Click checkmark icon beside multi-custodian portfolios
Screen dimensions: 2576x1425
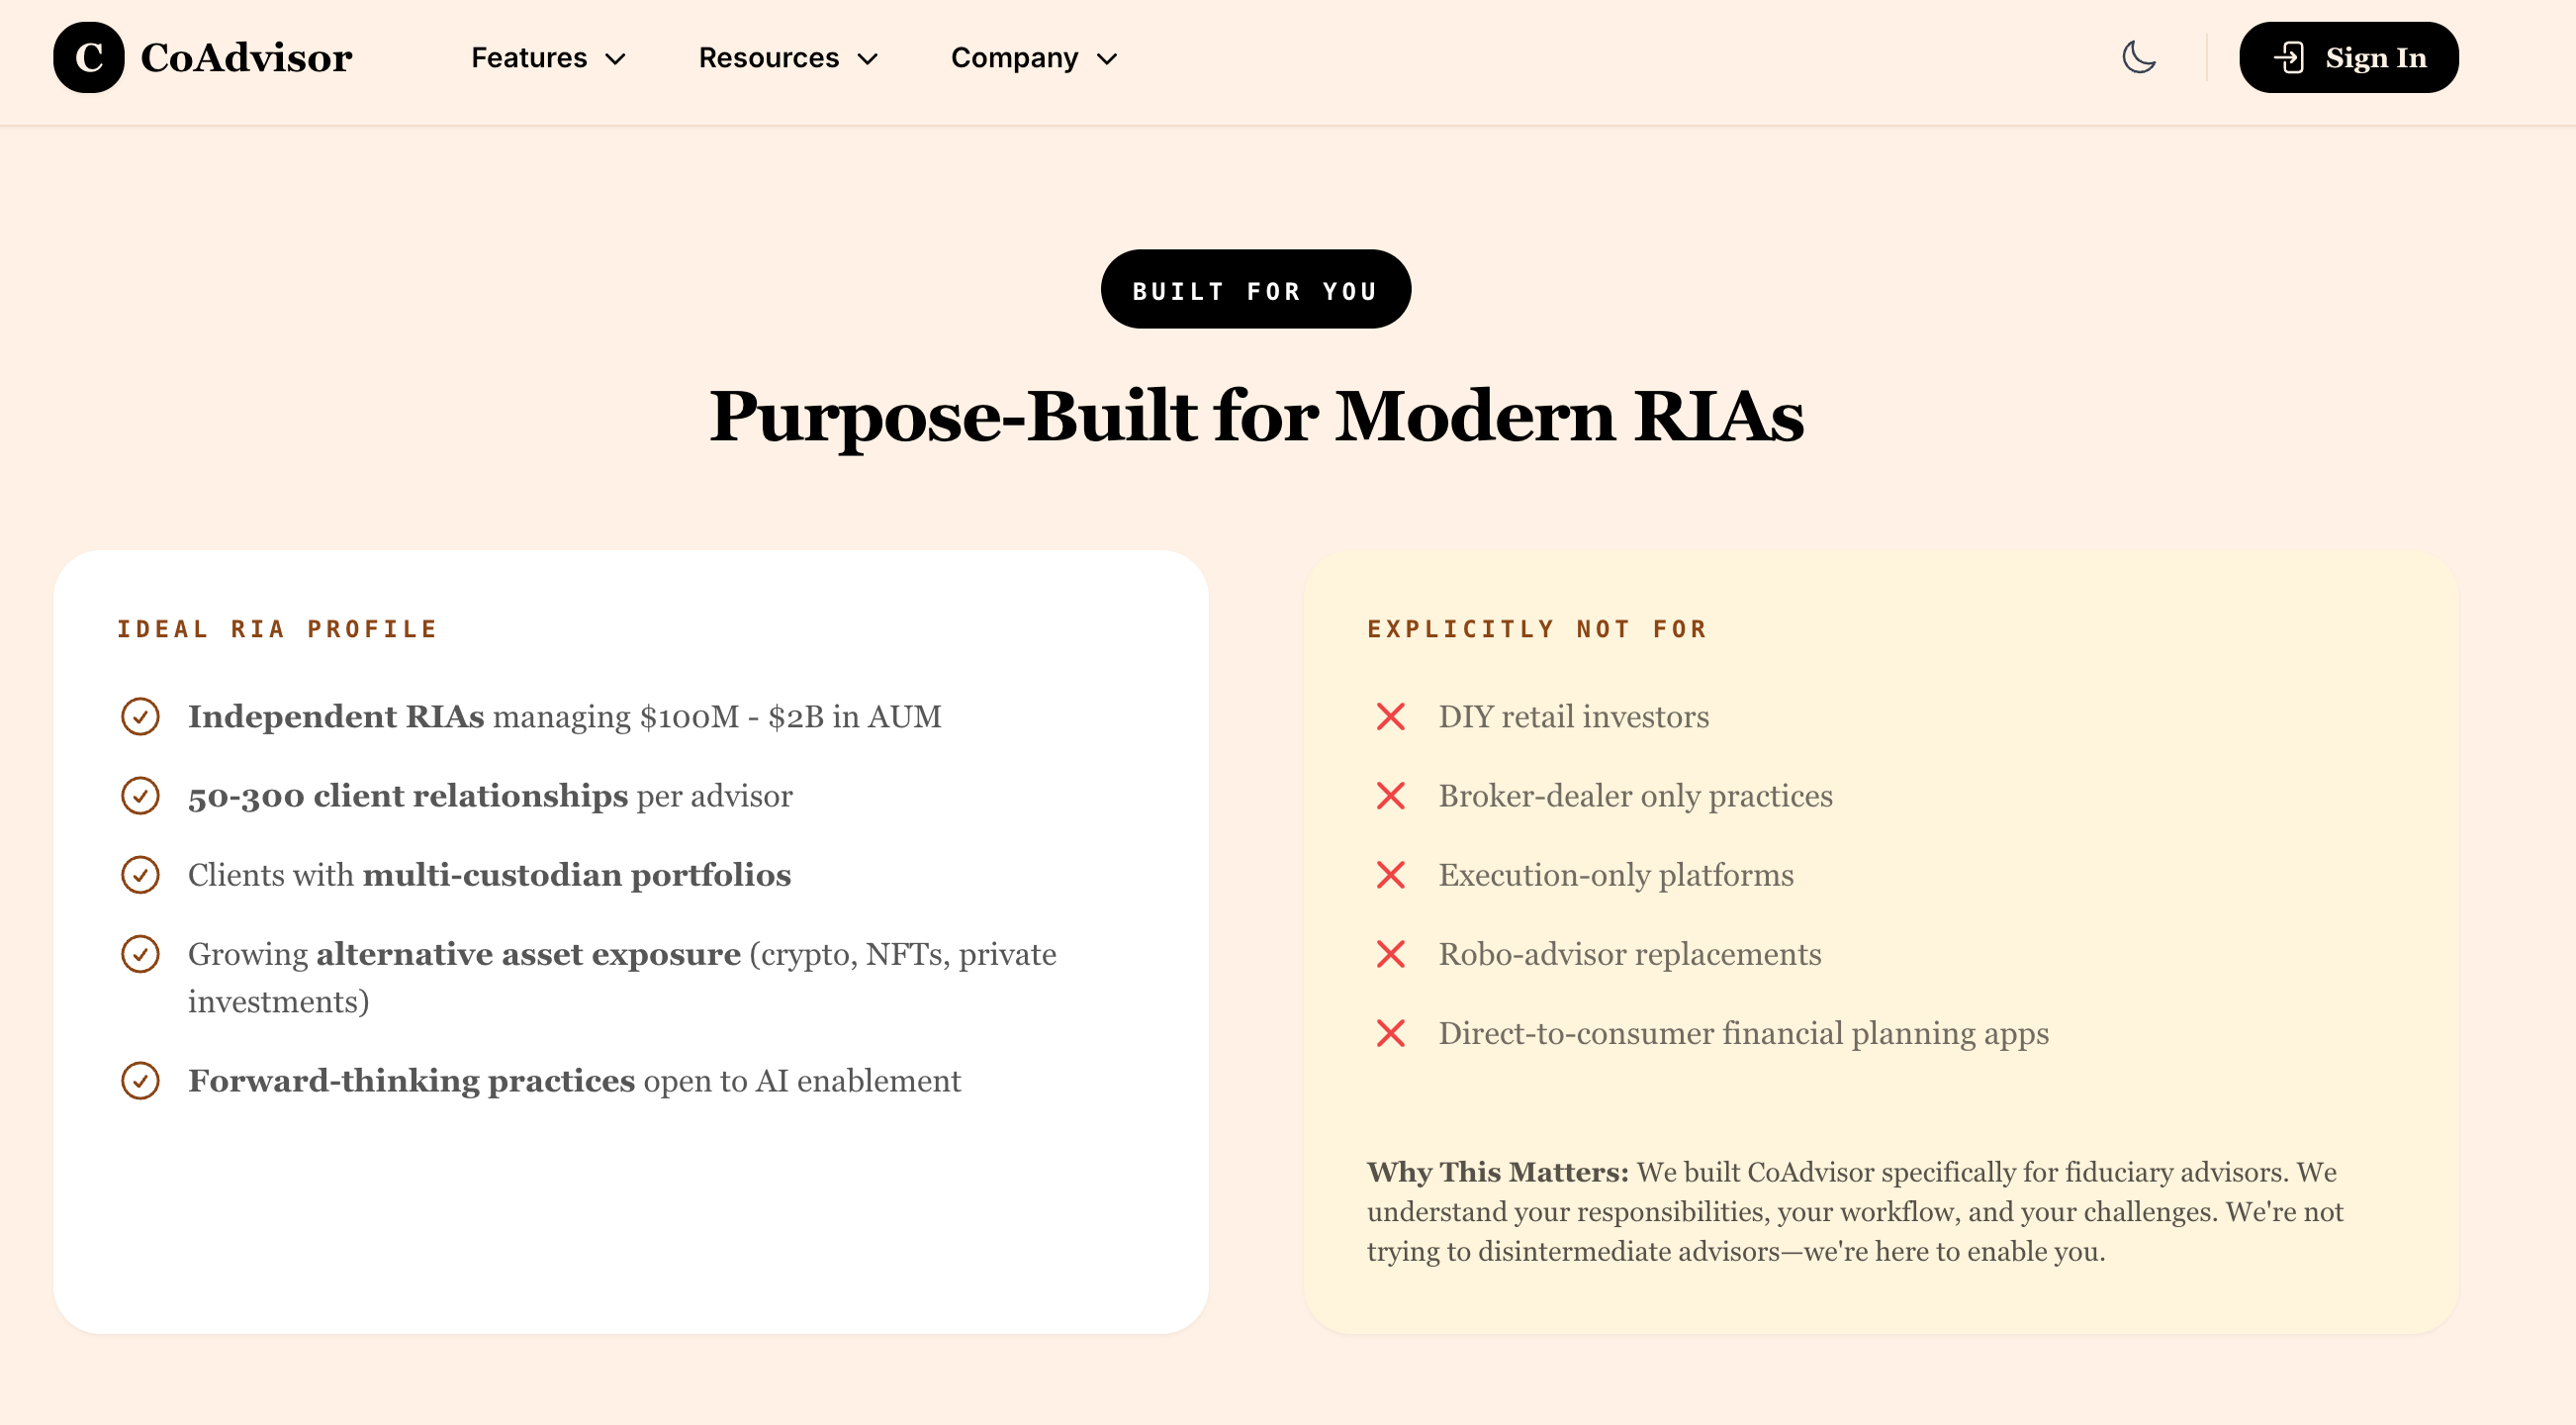coord(140,875)
